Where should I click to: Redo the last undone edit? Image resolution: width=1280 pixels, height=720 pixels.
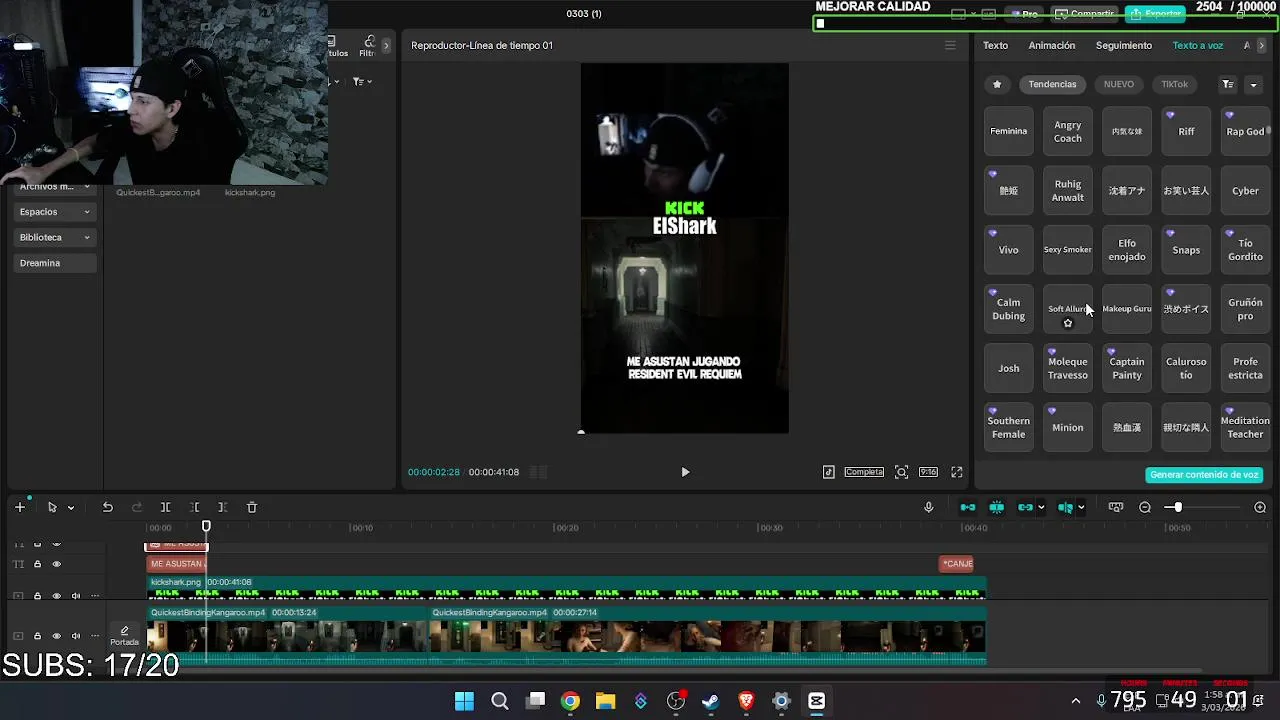(x=137, y=507)
